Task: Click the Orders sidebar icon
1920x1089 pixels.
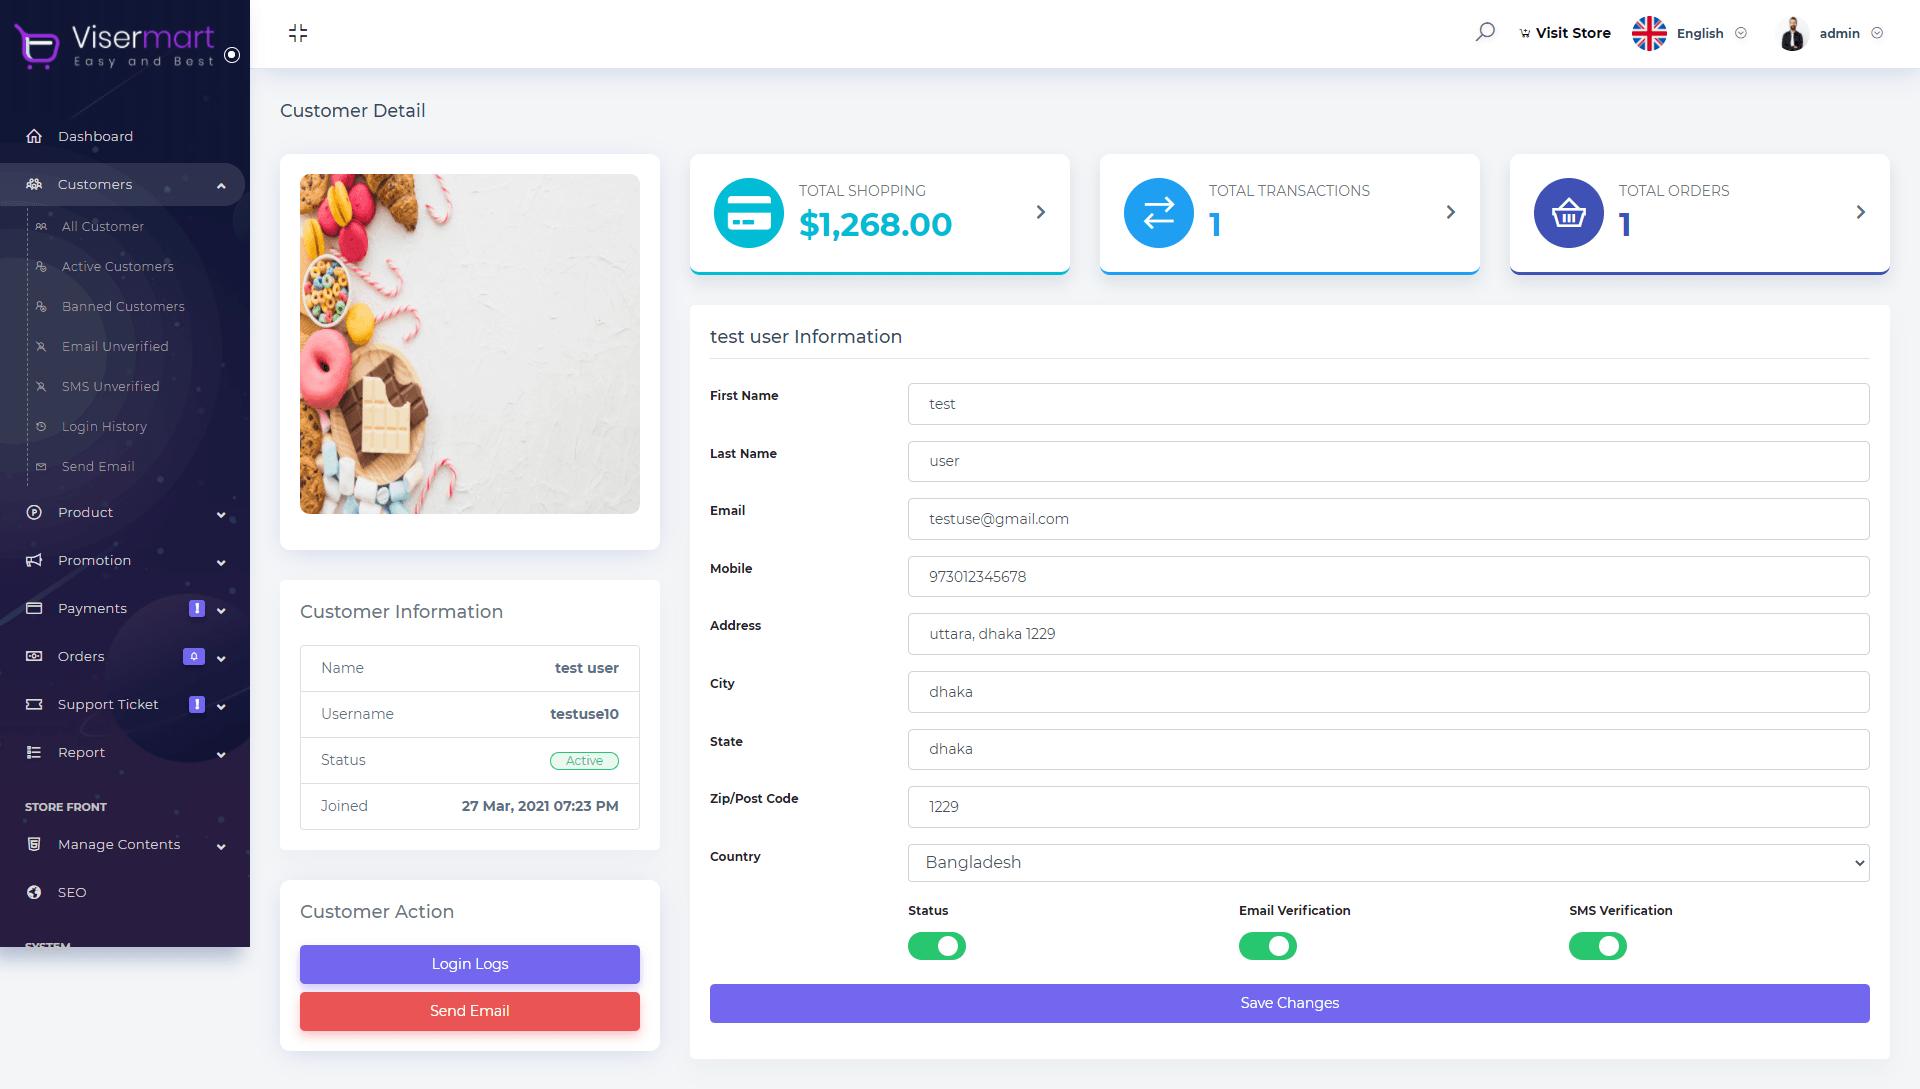Action: pos(36,654)
